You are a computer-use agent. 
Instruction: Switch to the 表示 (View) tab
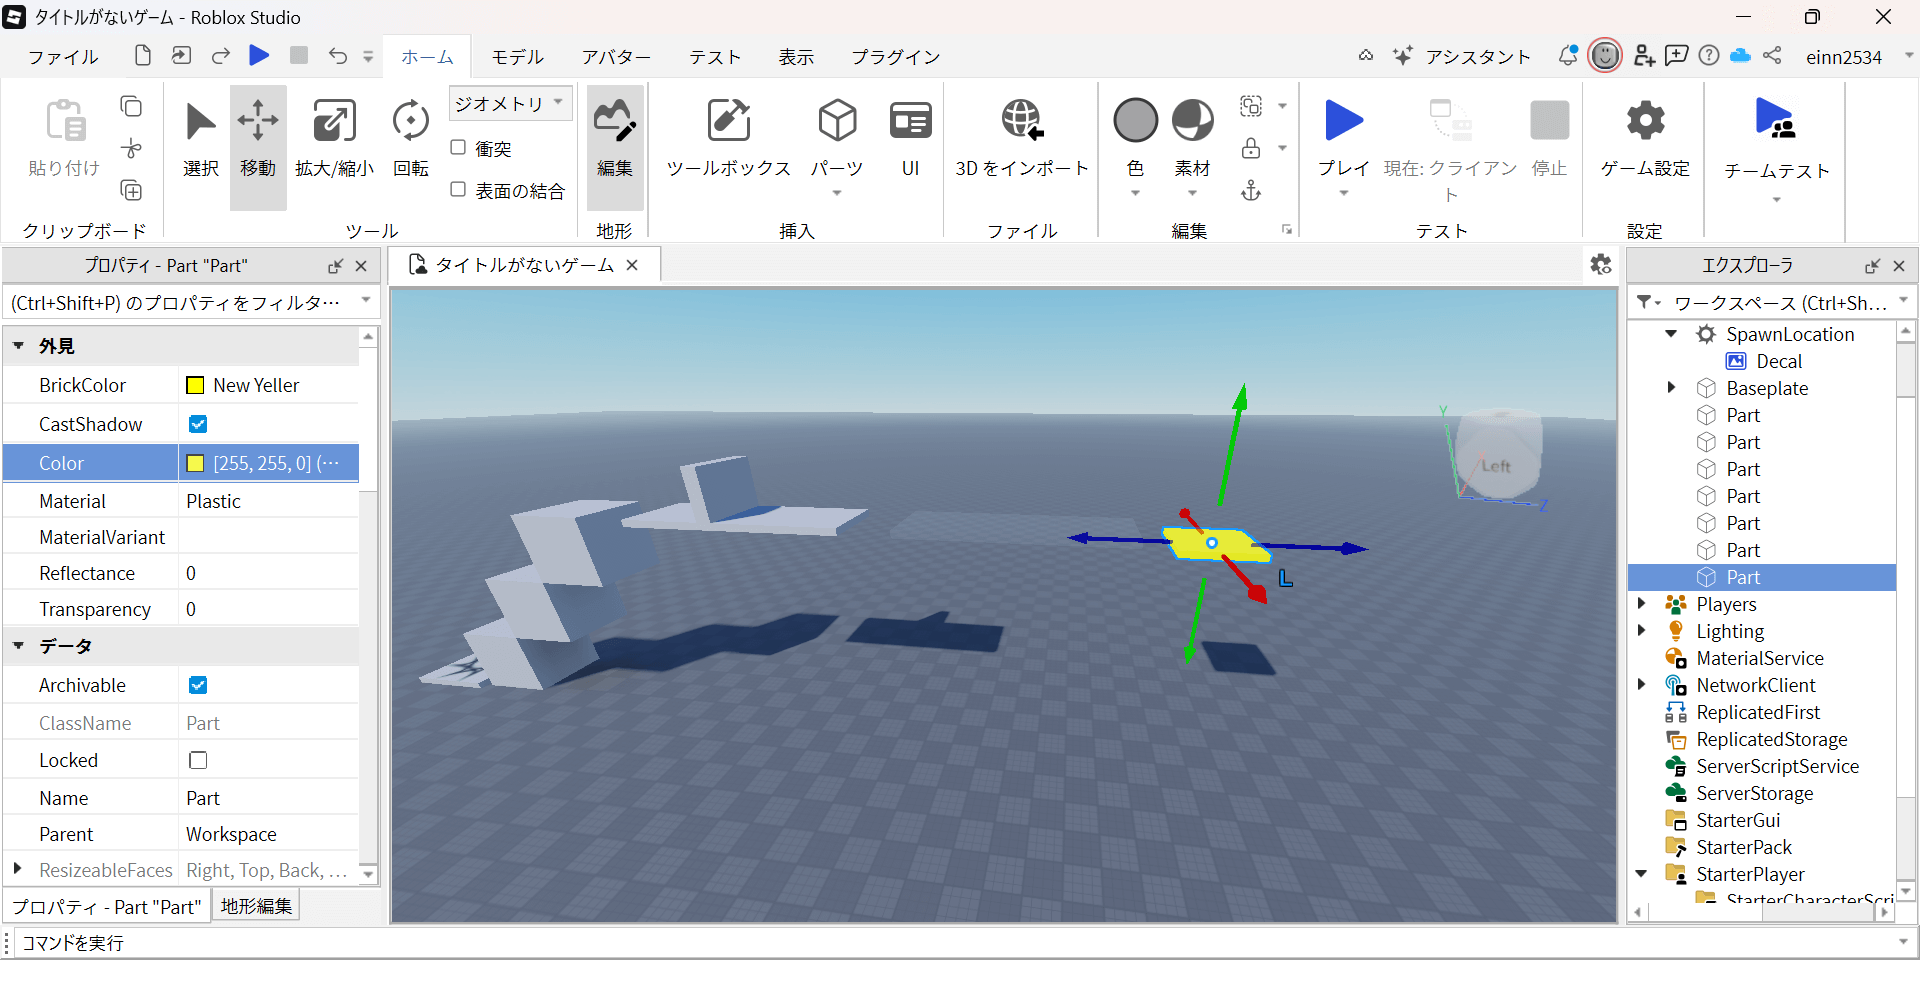[x=796, y=57]
